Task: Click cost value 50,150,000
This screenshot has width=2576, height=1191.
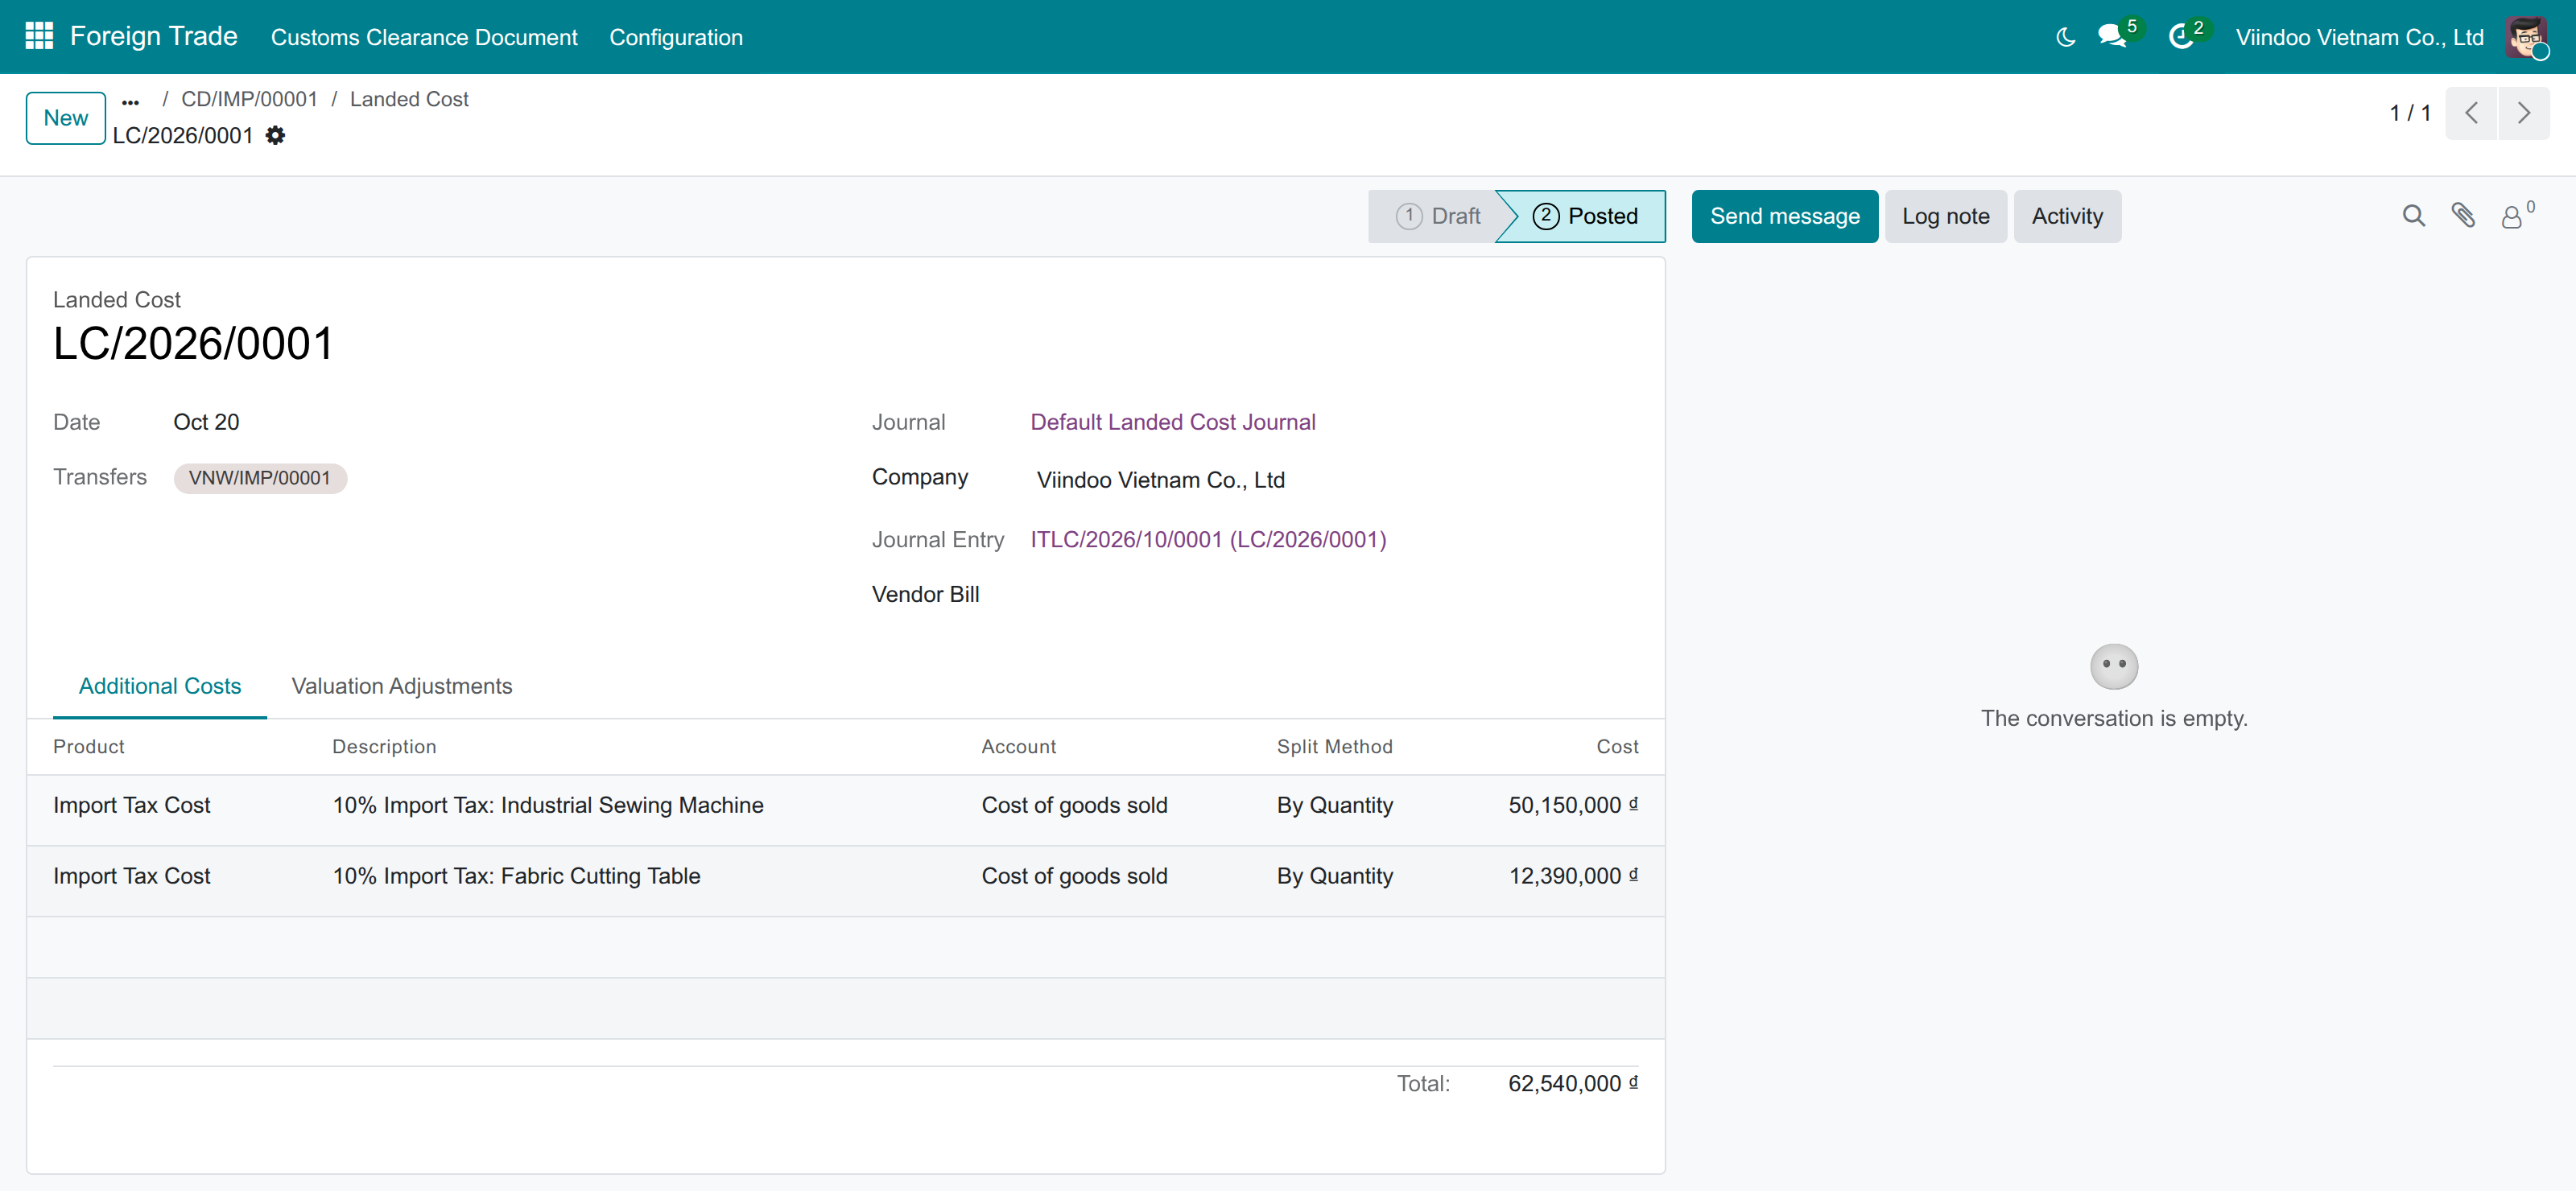Action: [x=1572, y=805]
